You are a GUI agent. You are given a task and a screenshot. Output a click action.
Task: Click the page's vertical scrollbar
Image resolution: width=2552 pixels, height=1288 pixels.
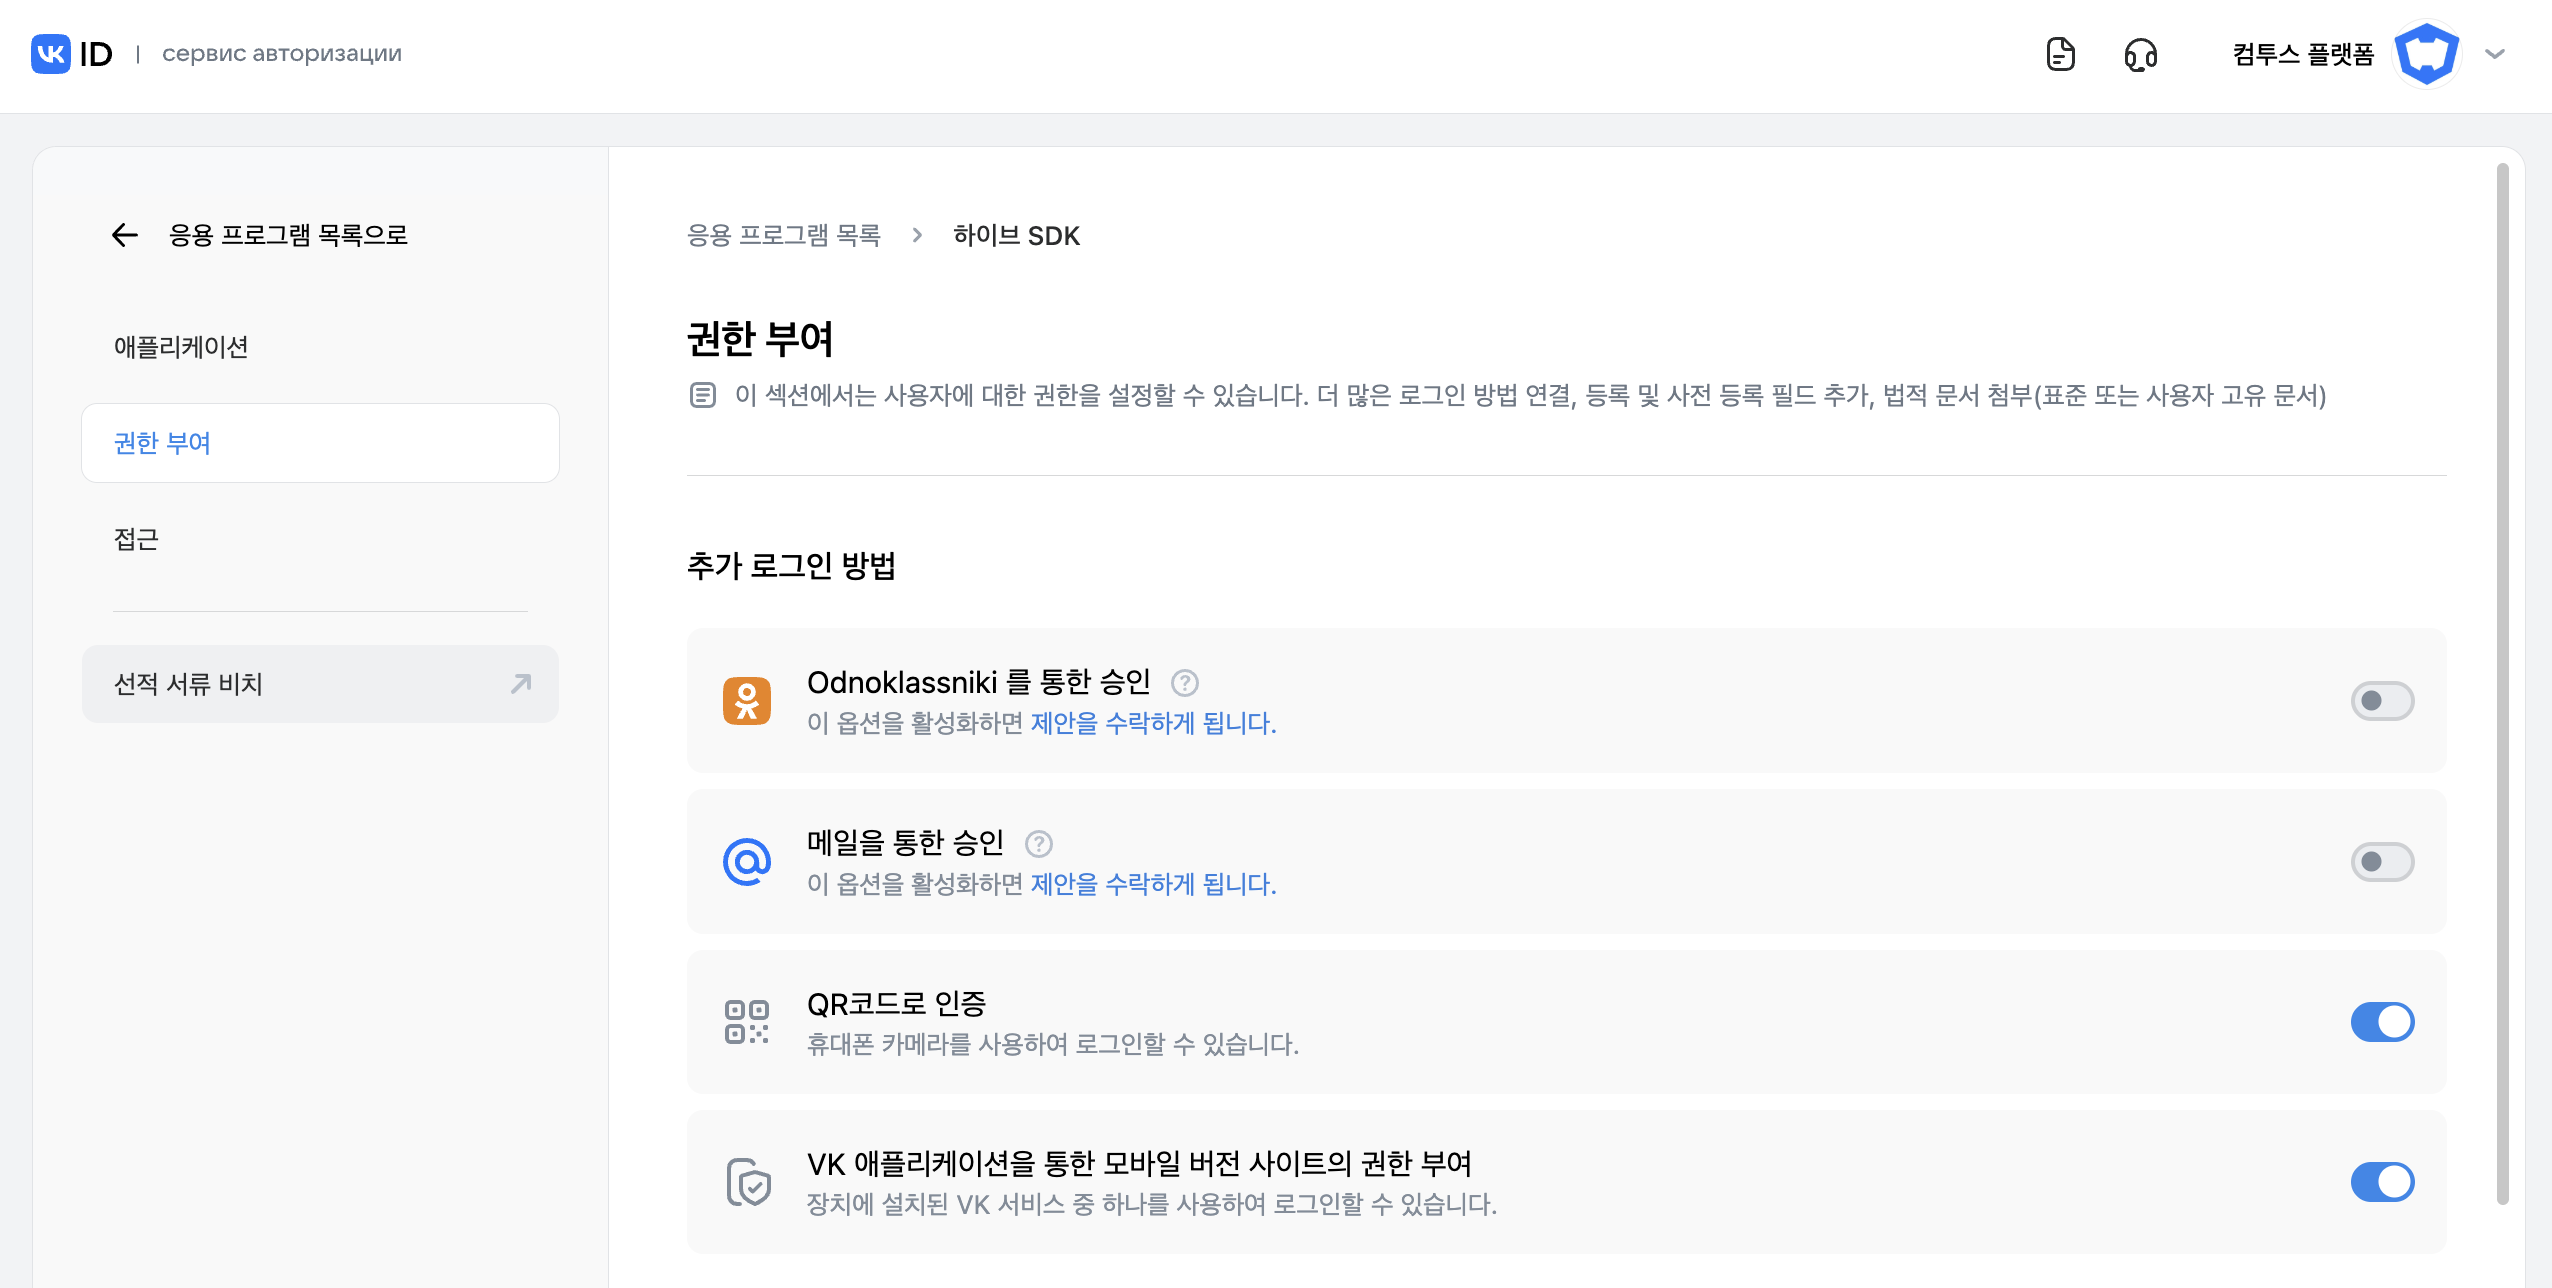2502,680
